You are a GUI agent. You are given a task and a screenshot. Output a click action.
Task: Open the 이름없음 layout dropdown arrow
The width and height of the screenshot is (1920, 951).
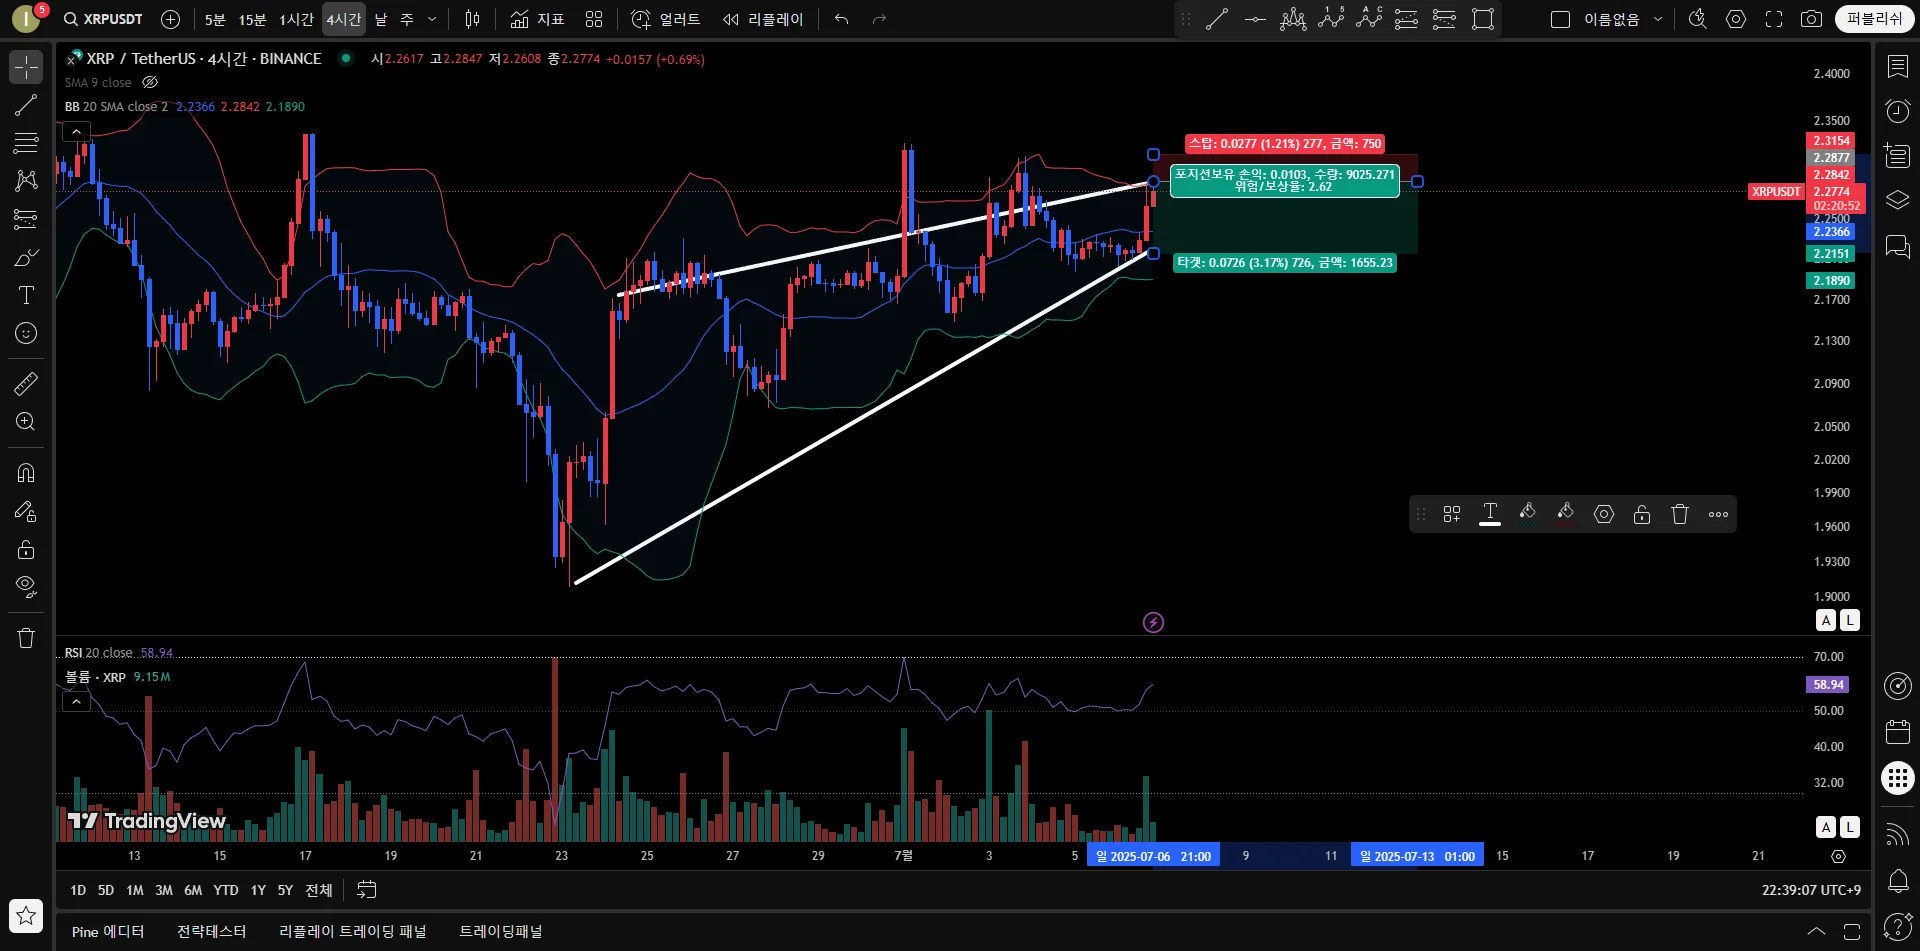click(x=1658, y=19)
